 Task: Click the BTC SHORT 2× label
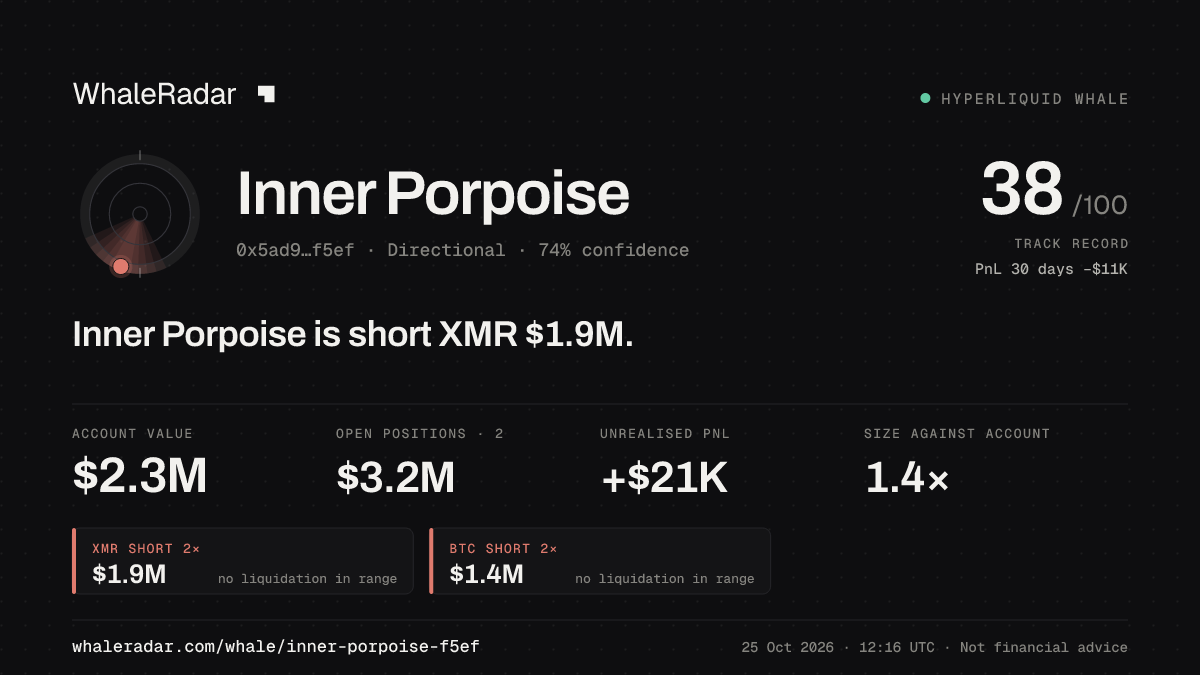[503, 549]
